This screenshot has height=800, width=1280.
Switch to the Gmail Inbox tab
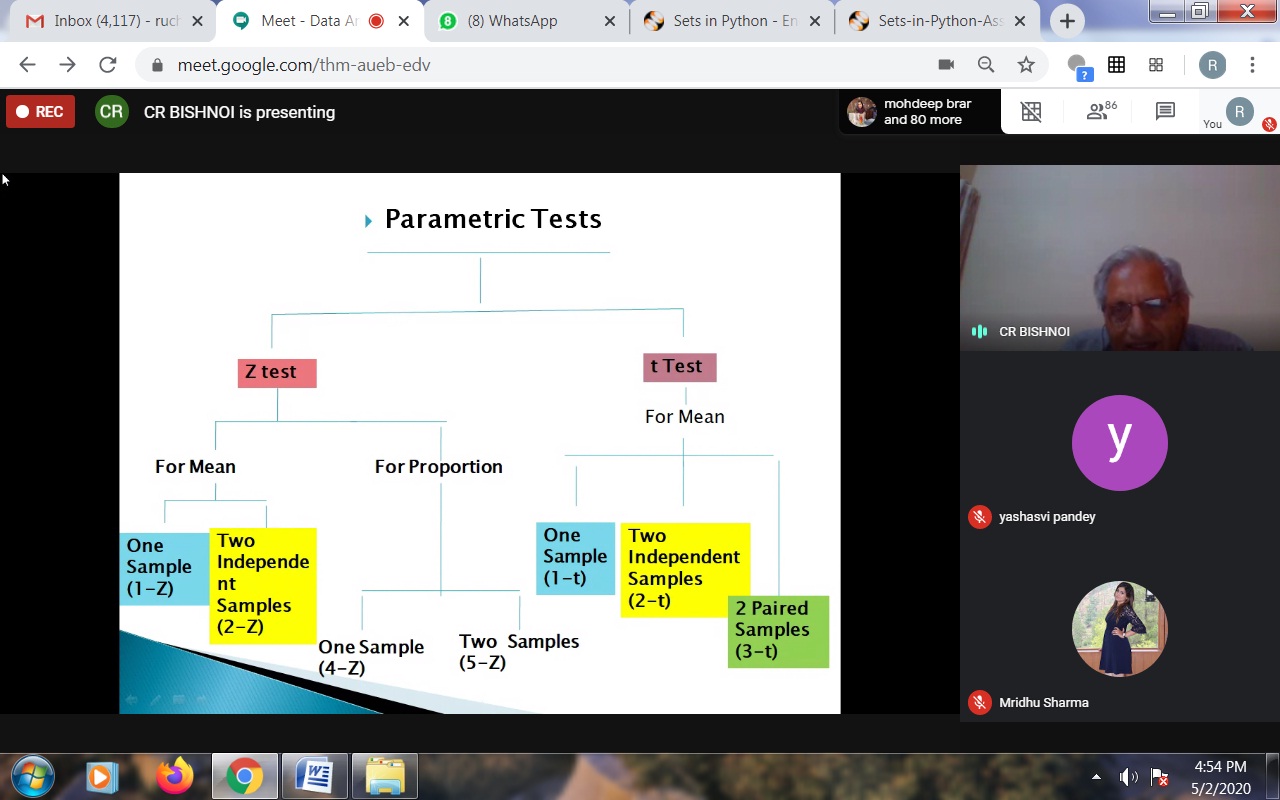point(115,21)
